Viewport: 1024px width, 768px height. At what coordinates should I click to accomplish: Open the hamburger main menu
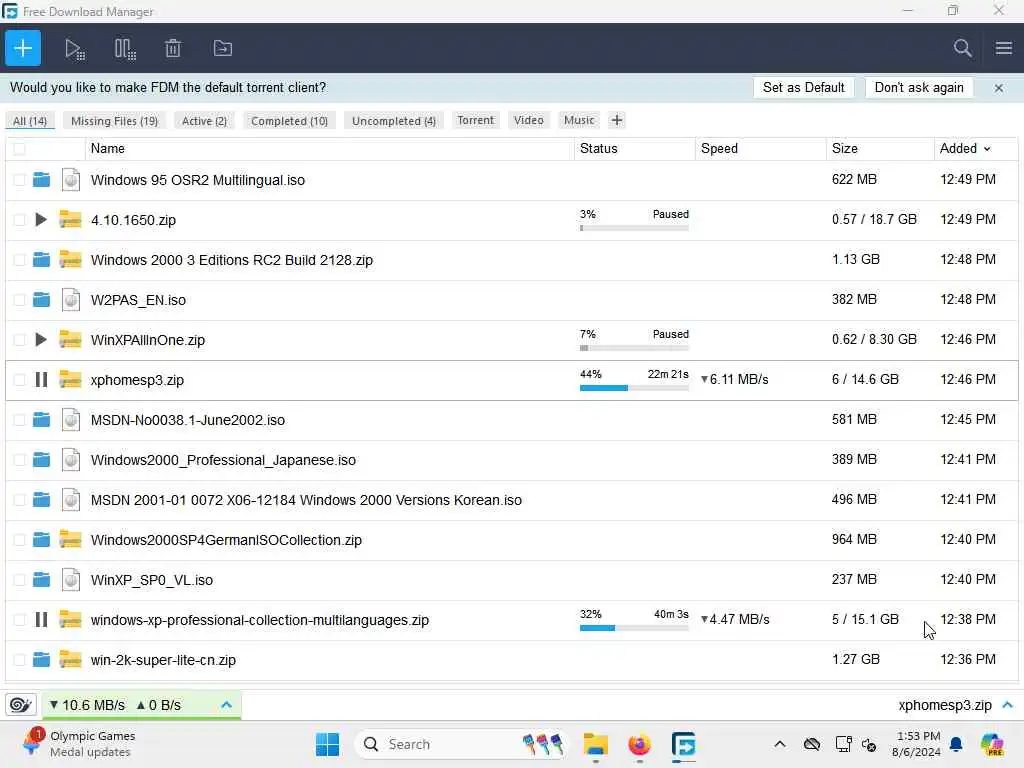[x=1004, y=48]
